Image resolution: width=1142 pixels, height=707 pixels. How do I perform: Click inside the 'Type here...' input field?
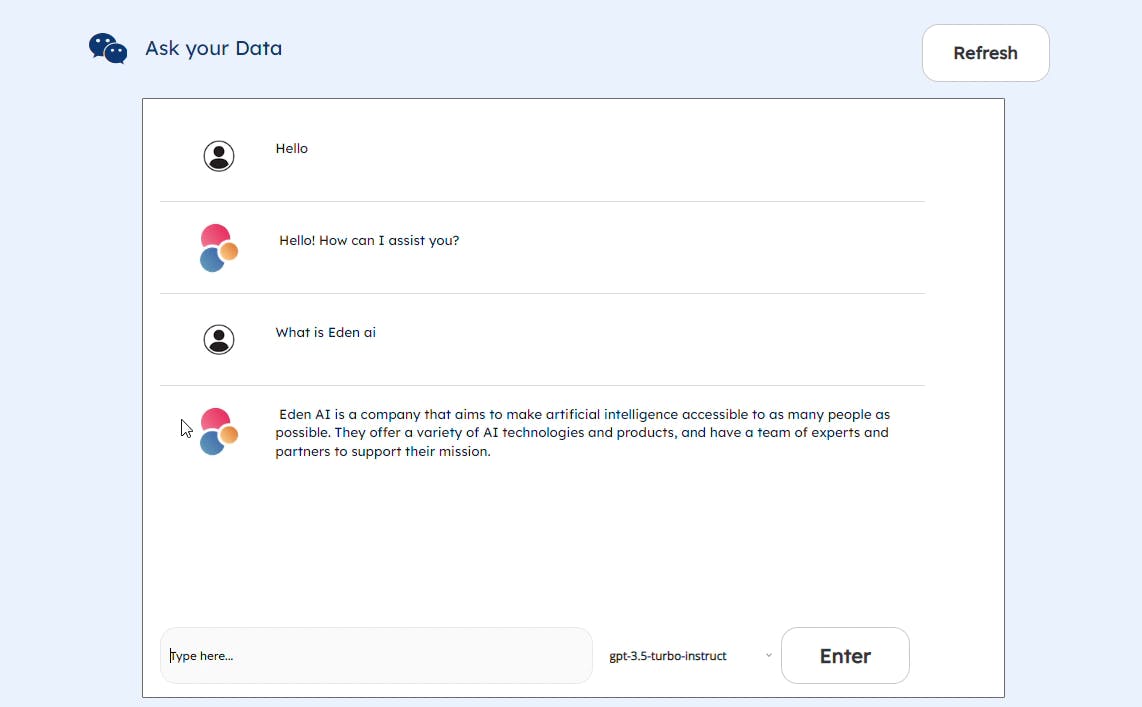[x=375, y=656]
